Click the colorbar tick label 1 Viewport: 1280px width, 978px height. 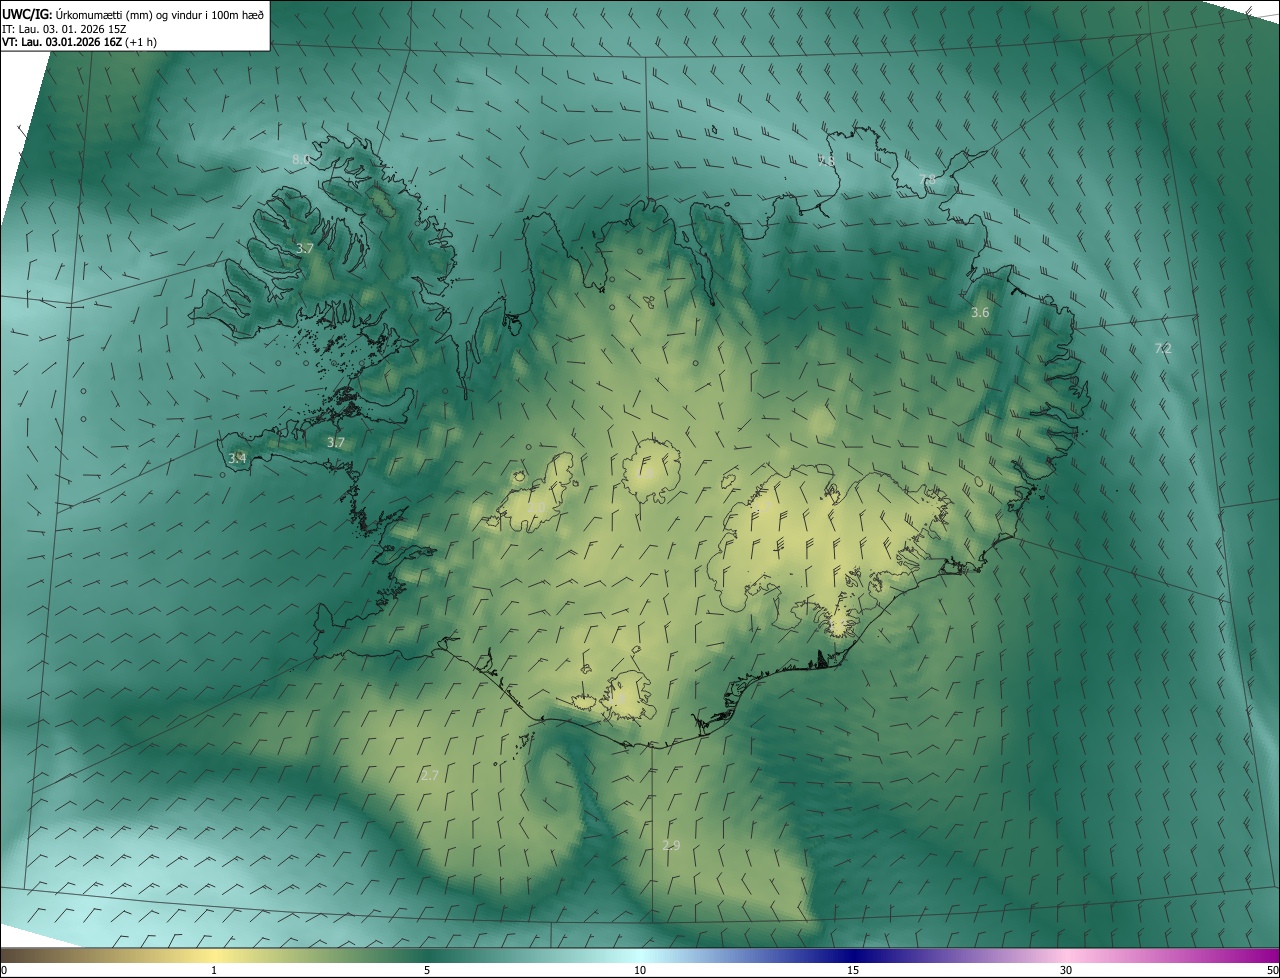click(214, 971)
